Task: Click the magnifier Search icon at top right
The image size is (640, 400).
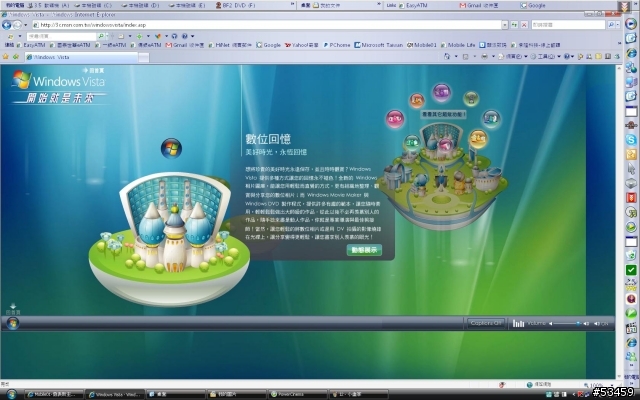Action: pos(611,25)
